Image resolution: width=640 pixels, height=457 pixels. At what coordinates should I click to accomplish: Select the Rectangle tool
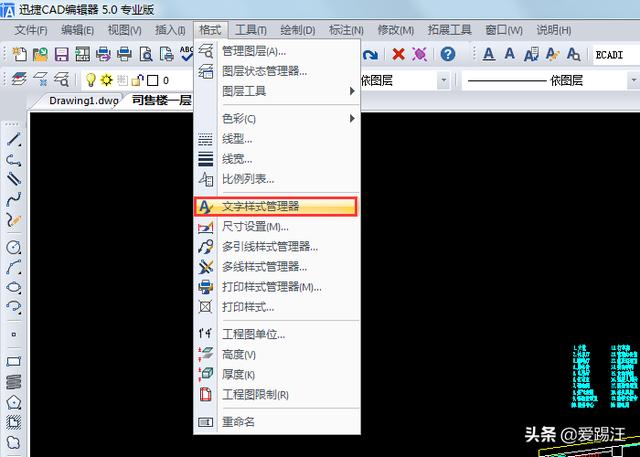tap(13, 362)
